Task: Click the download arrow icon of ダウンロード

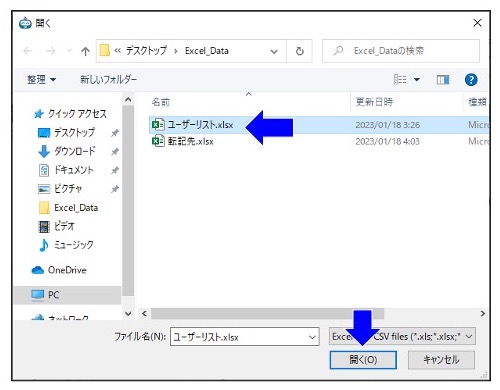Action: pos(44,151)
